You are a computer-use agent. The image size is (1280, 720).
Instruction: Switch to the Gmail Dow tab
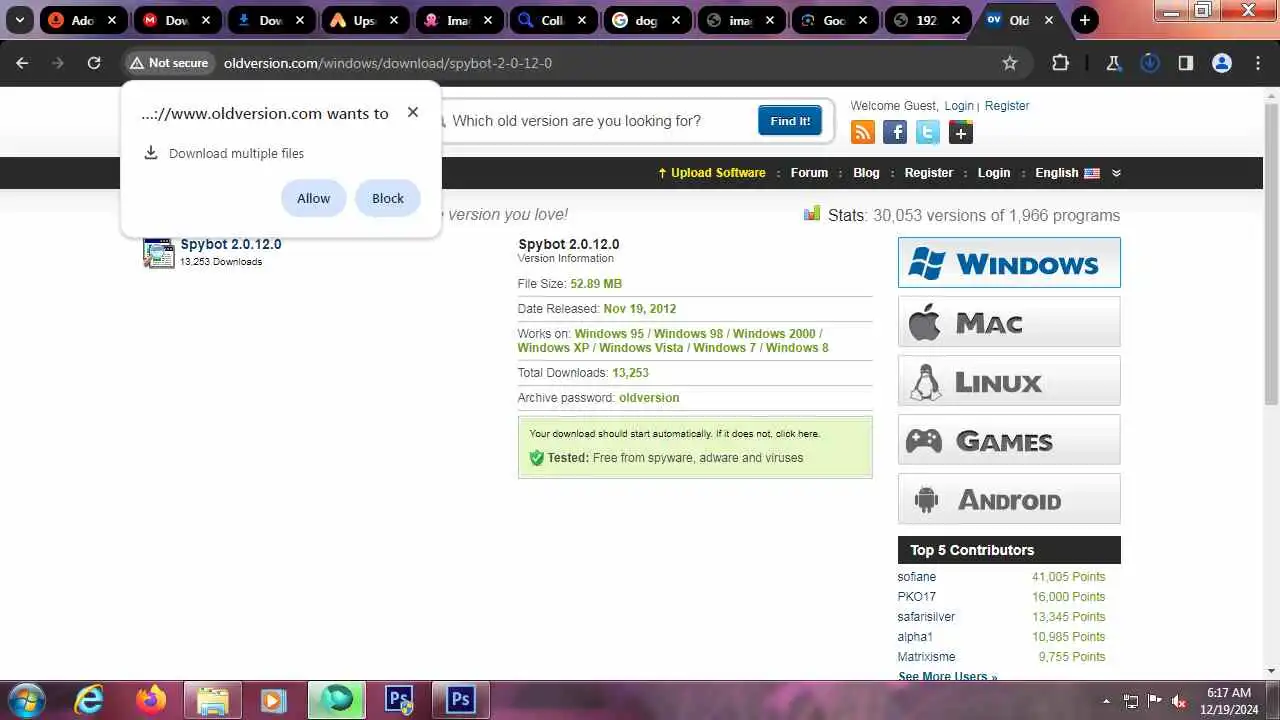176,20
